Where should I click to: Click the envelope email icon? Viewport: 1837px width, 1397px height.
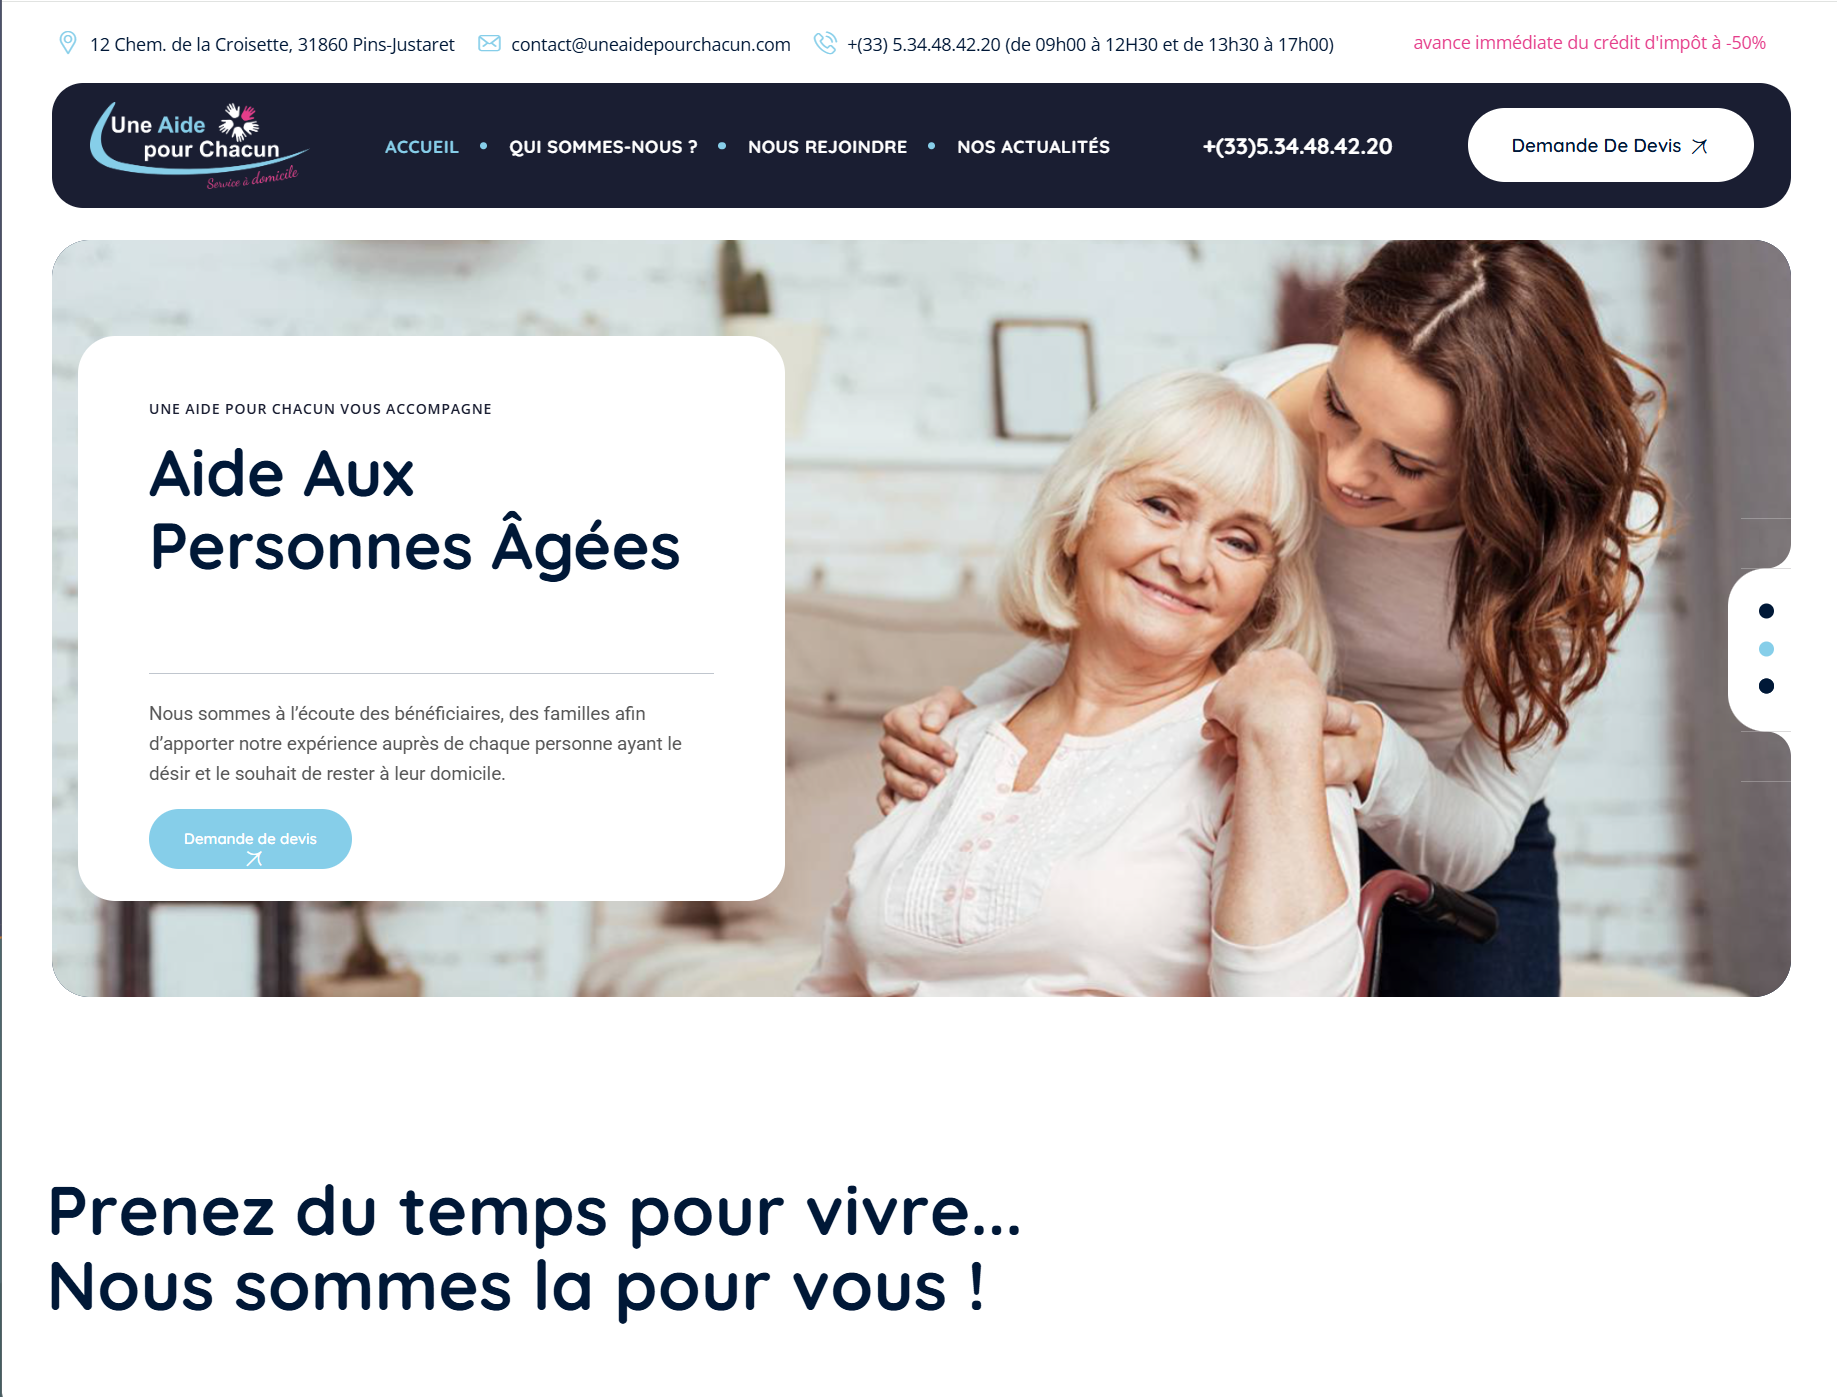tap(489, 43)
